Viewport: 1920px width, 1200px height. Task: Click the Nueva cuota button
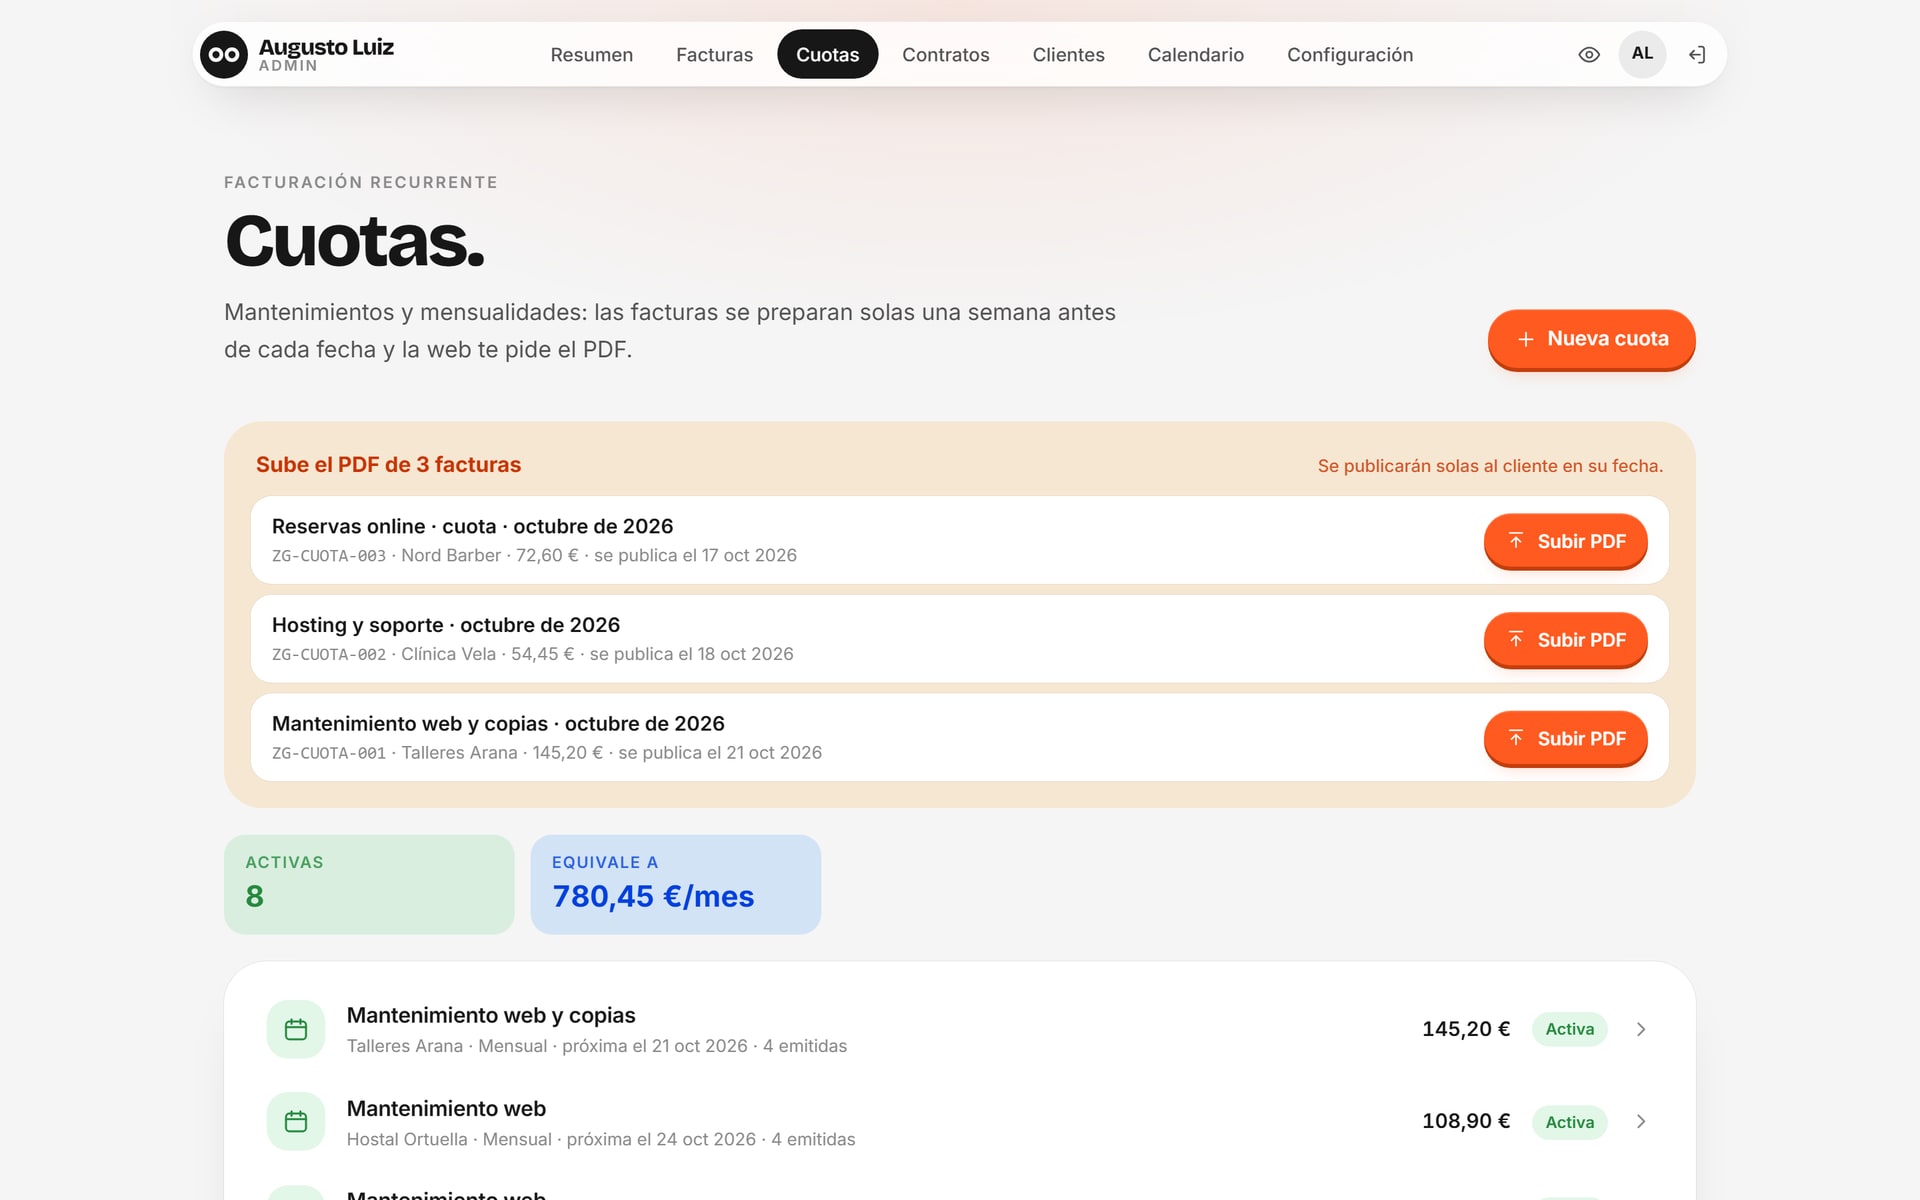1591,339
